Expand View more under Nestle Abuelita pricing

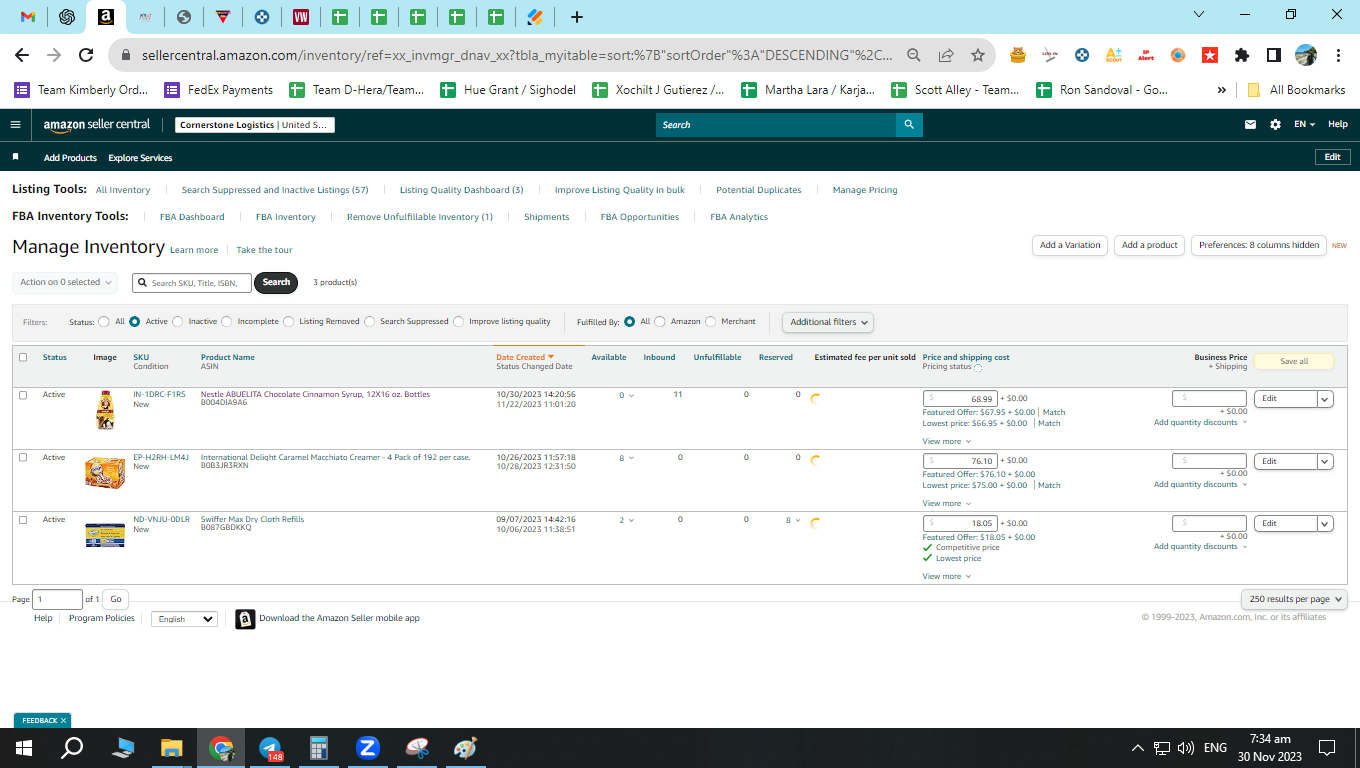click(946, 441)
